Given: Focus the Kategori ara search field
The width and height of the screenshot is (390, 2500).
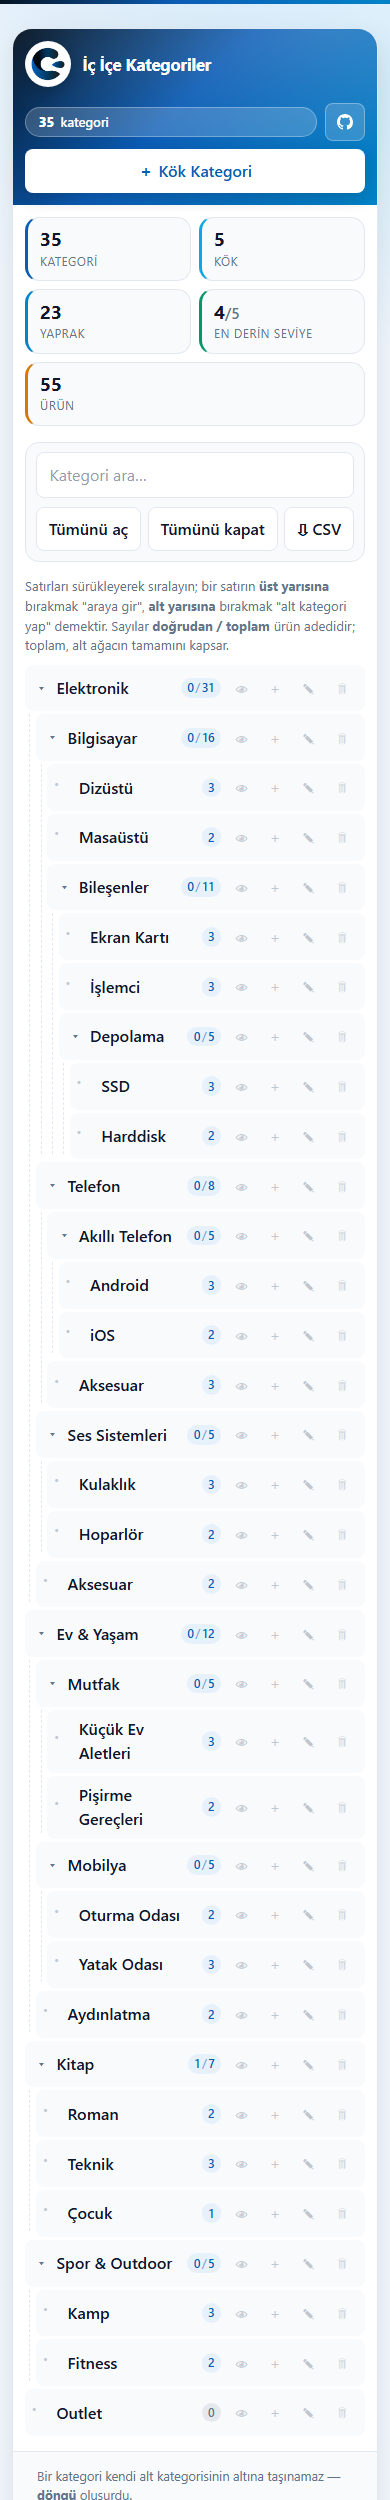Looking at the screenshot, I should pos(195,476).
